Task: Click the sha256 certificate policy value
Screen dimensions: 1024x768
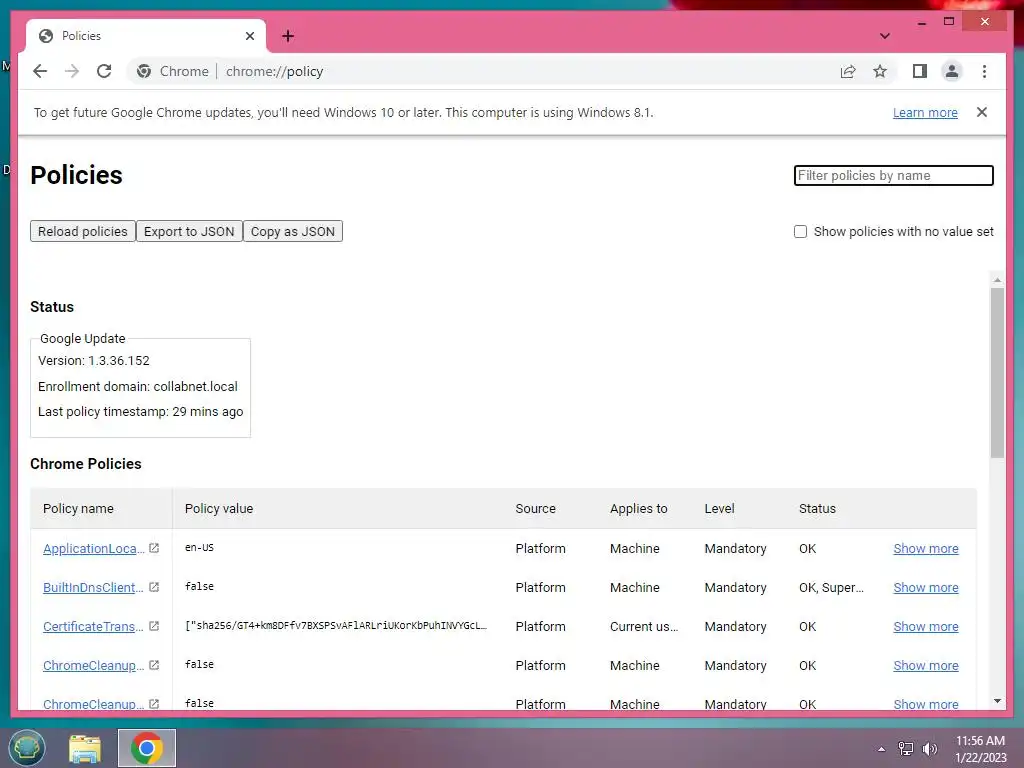Action: [336, 626]
